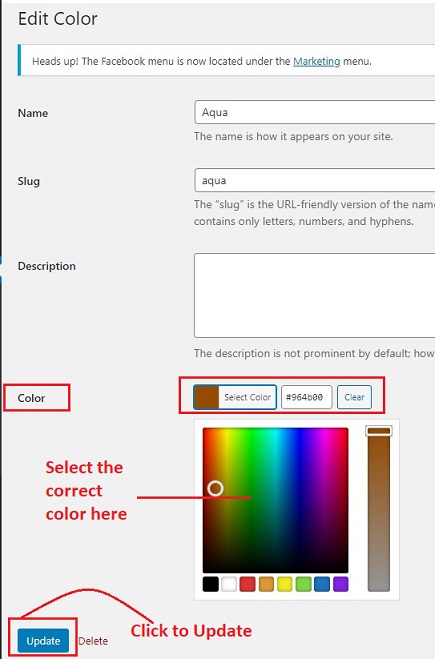Click the vertical brown saturation slider handle
Screen dimensions: 435x660
coord(379,431)
